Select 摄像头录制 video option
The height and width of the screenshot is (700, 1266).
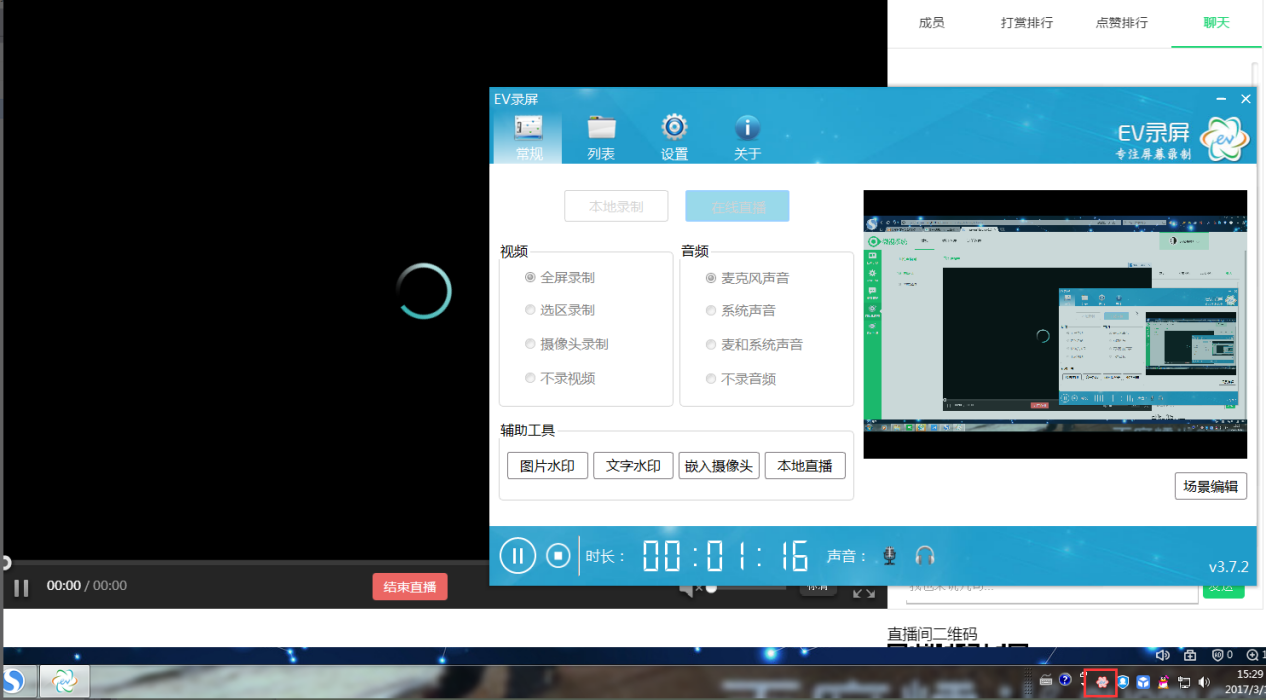point(567,344)
